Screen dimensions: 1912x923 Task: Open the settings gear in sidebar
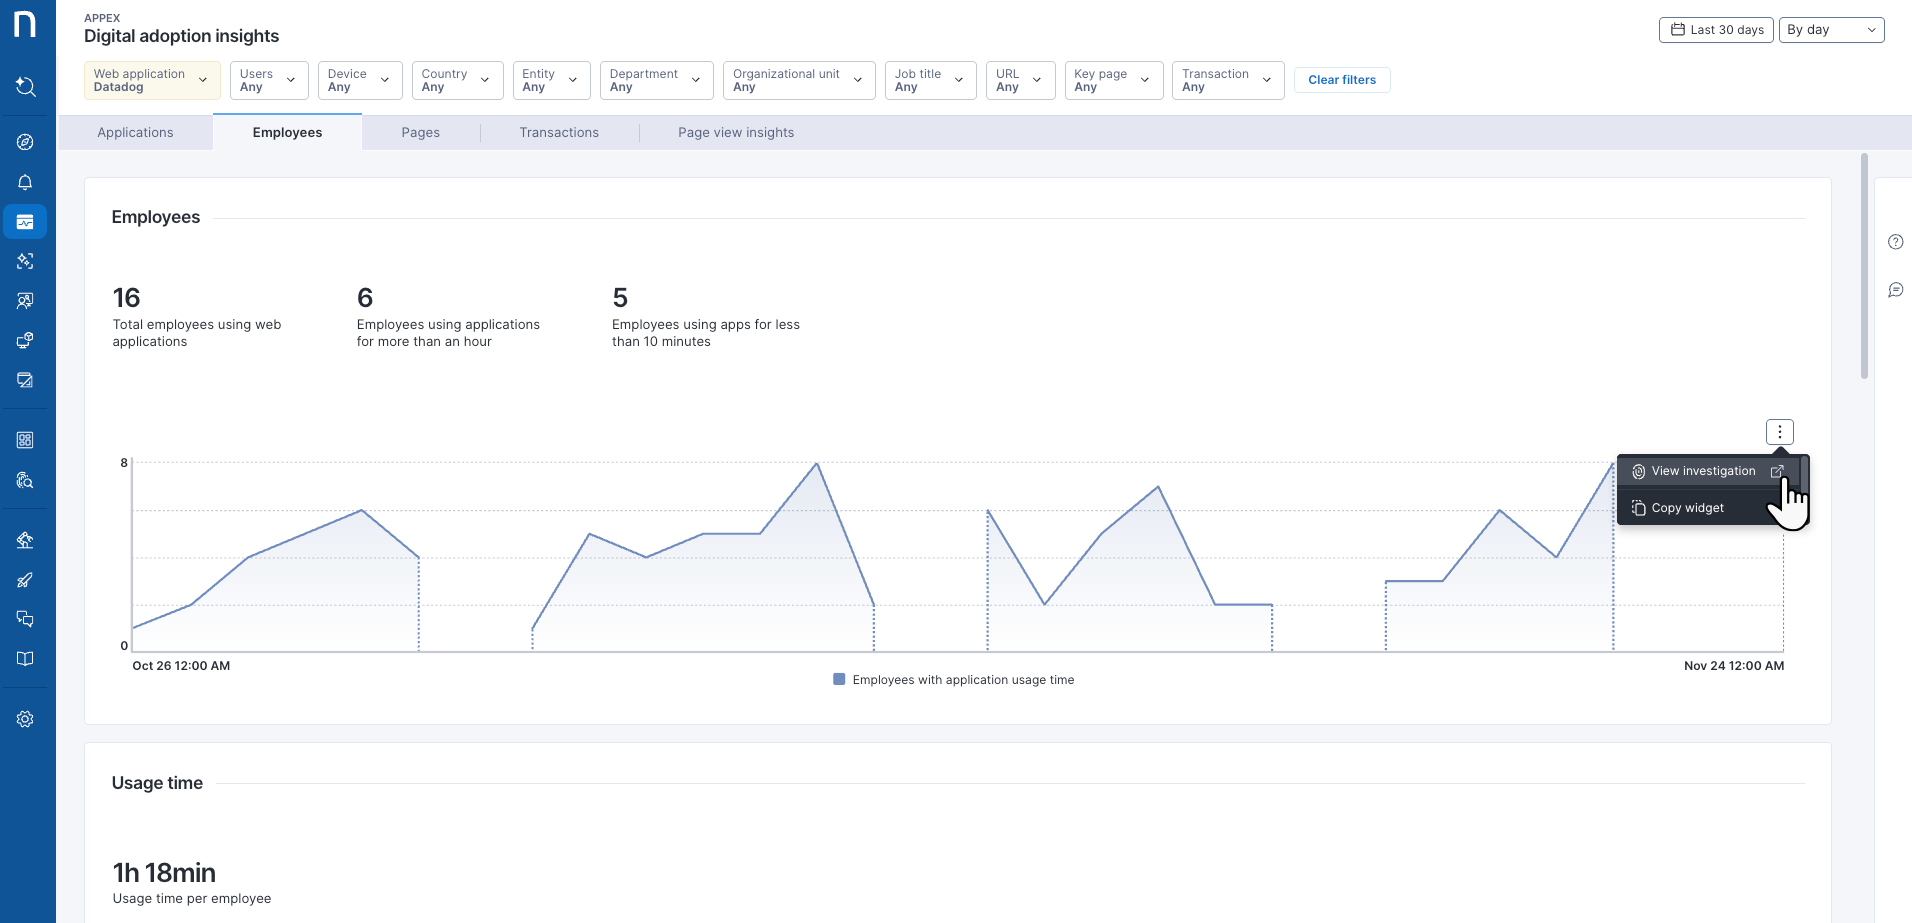click(26, 719)
